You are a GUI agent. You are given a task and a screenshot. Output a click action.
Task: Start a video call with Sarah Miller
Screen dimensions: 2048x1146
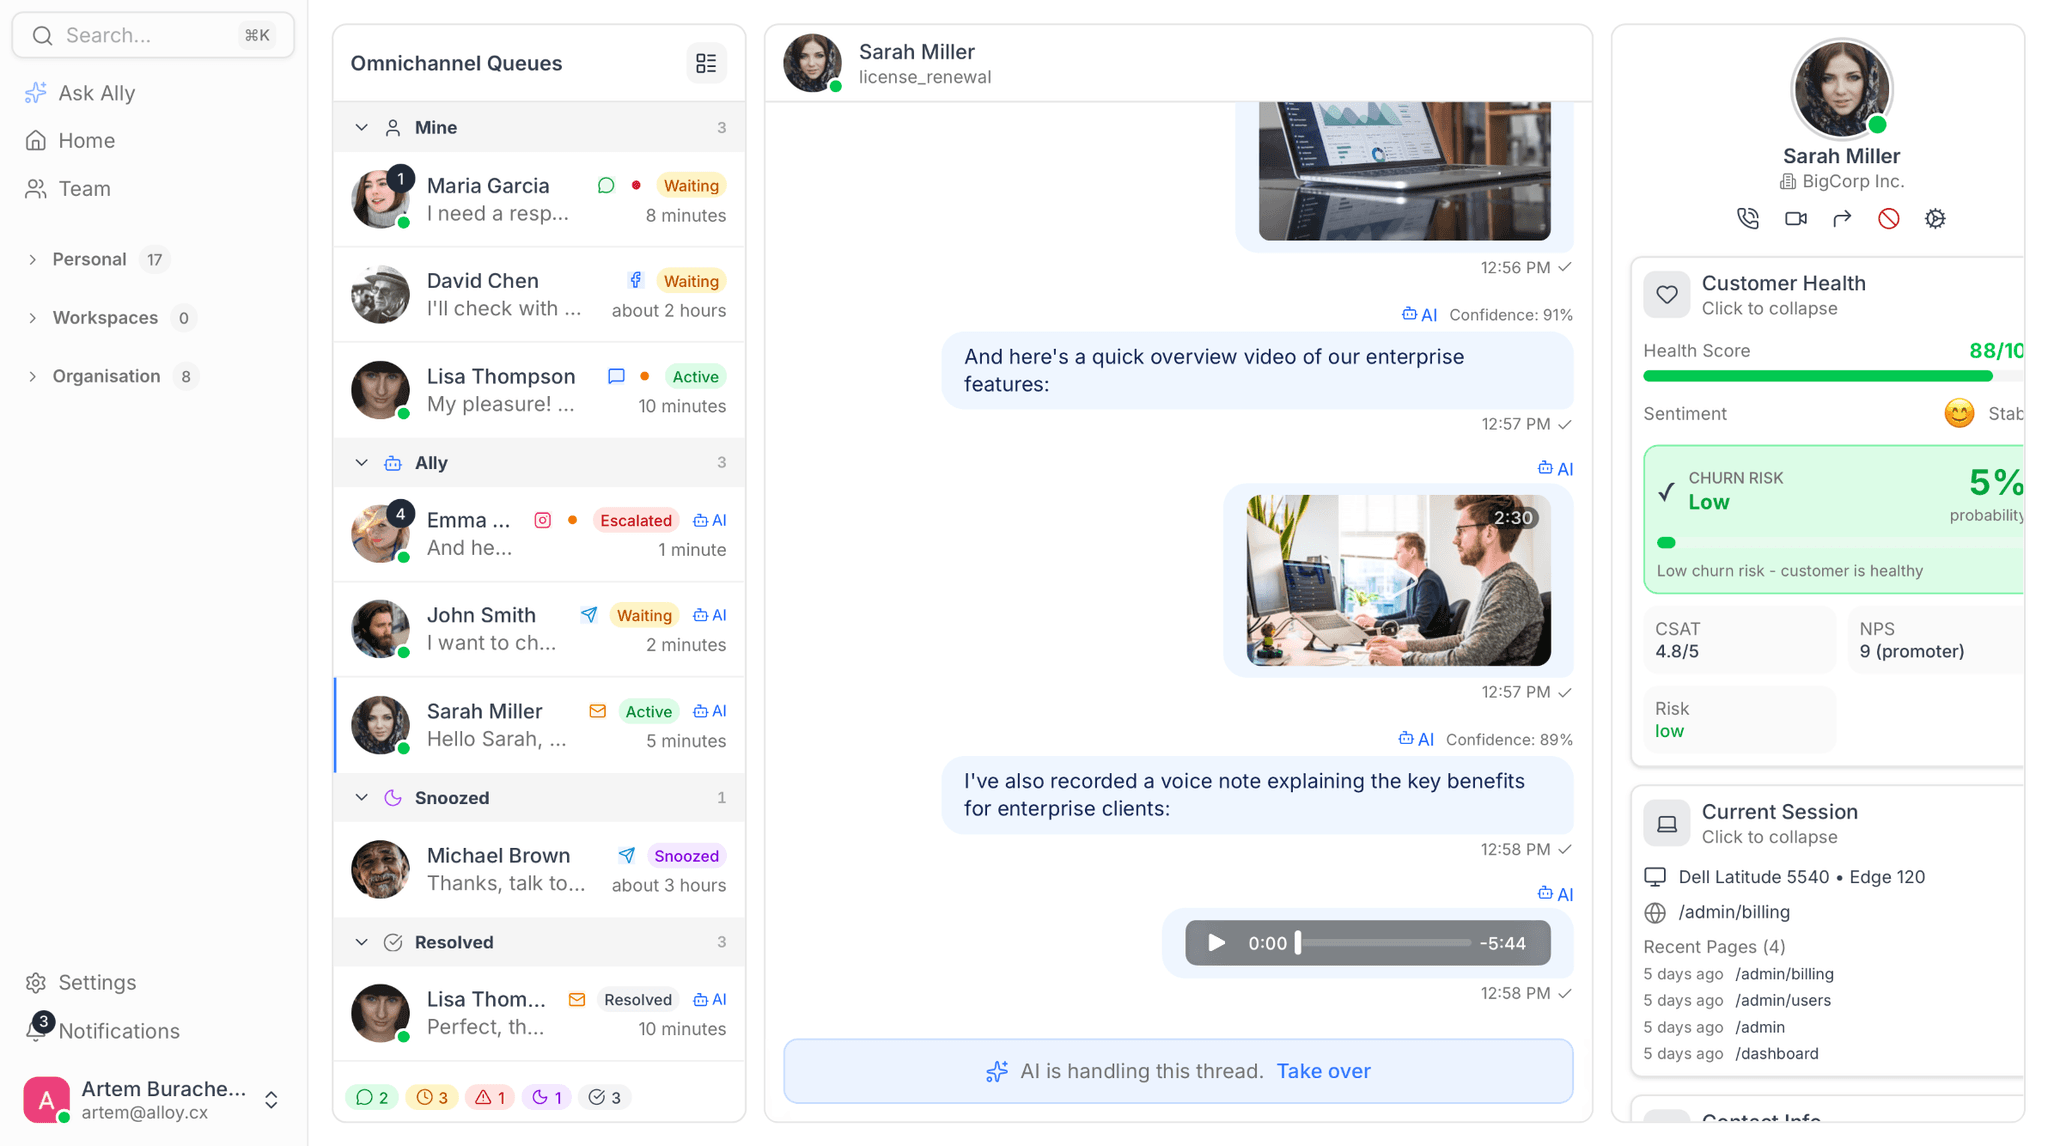[1795, 218]
